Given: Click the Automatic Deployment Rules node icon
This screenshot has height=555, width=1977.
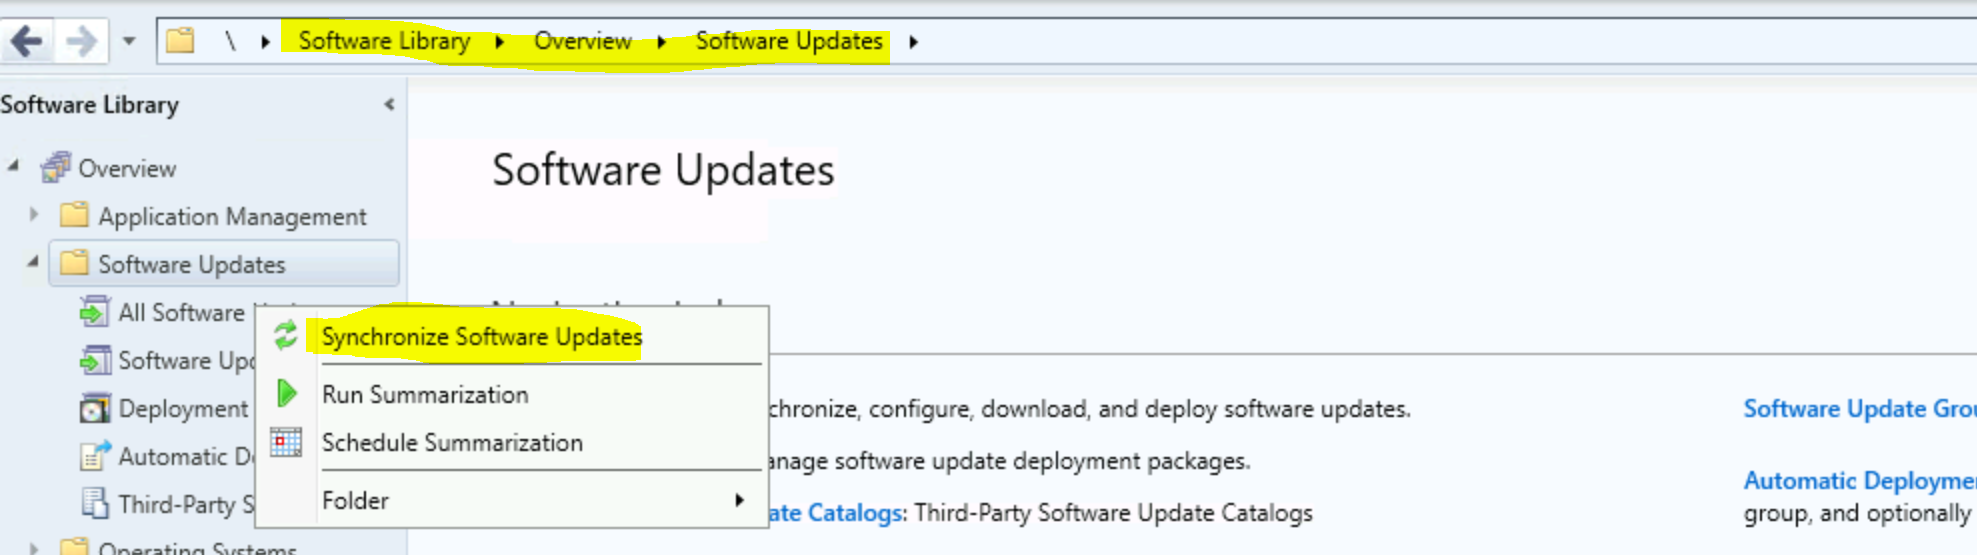Looking at the screenshot, I should coord(94,456).
